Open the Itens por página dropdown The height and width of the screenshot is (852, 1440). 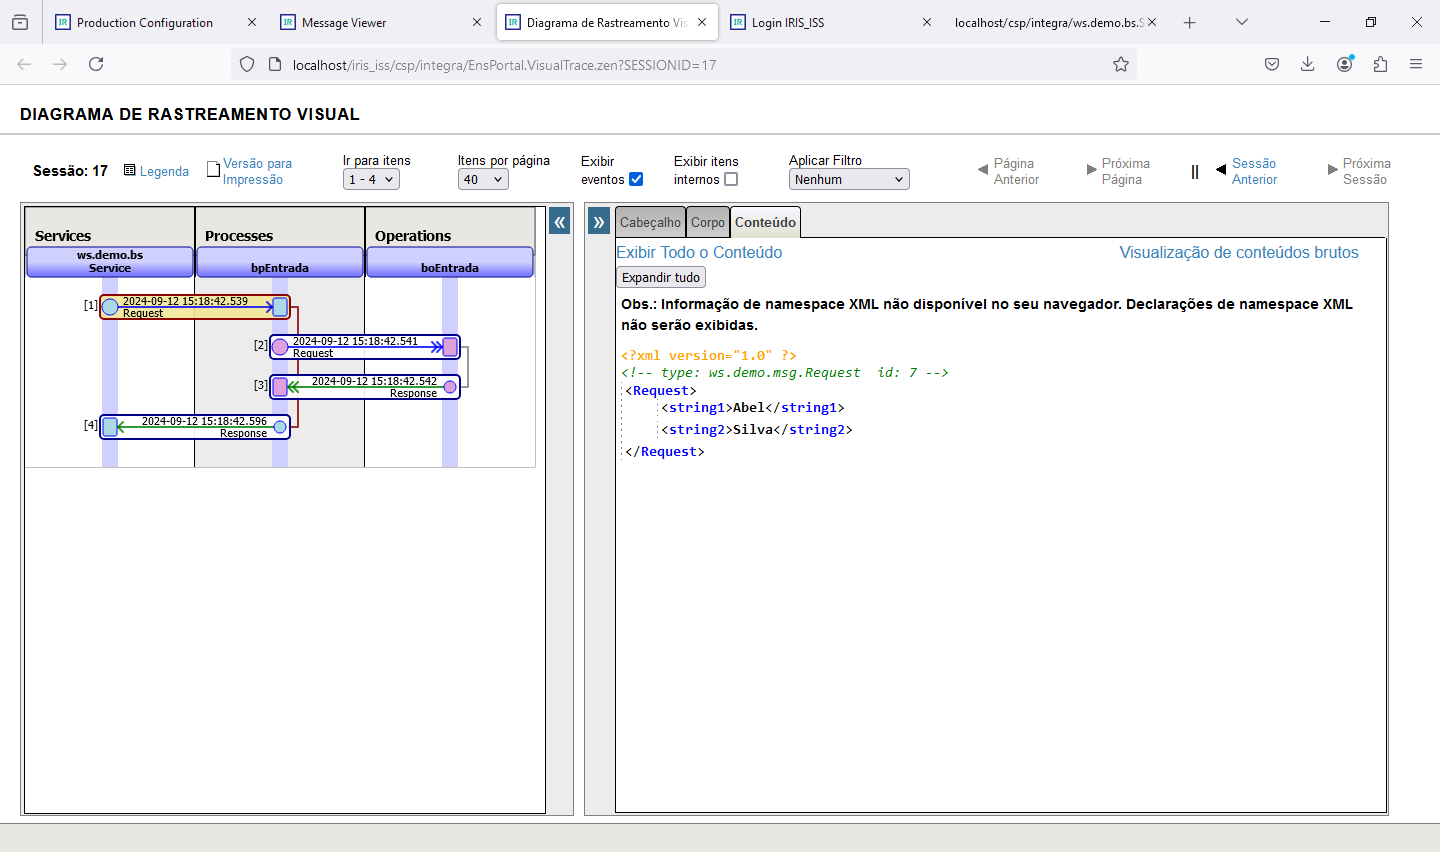tap(483, 180)
